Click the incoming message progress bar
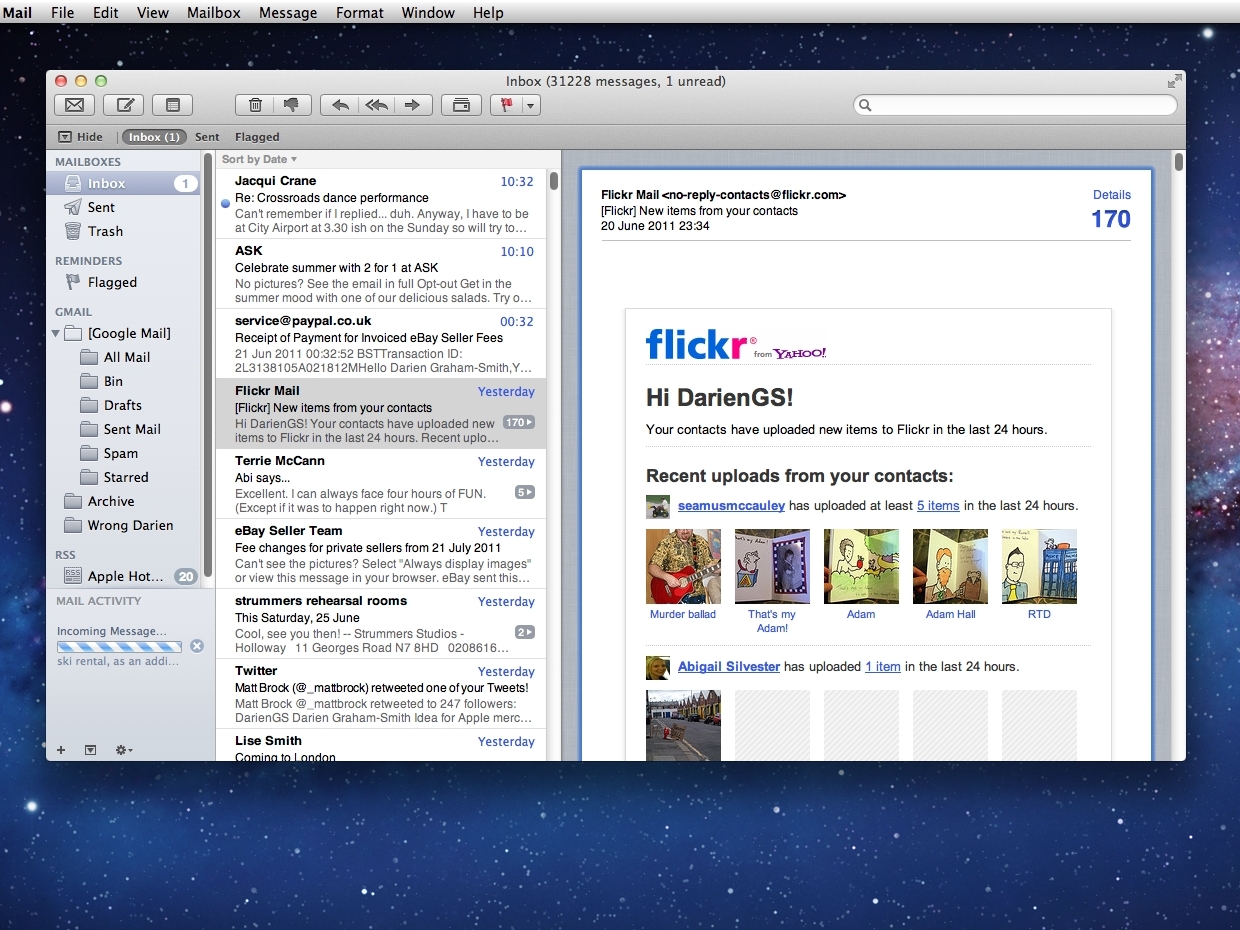 [119, 647]
